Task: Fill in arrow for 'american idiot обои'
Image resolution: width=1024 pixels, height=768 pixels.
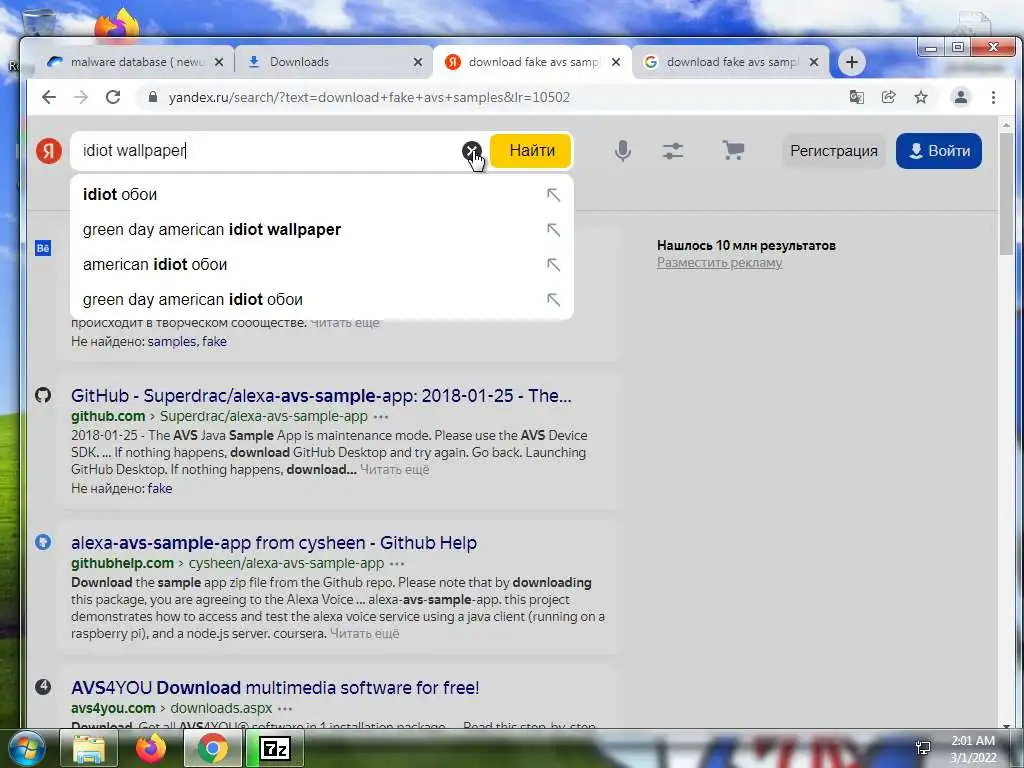Action: (x=553, y=264)
